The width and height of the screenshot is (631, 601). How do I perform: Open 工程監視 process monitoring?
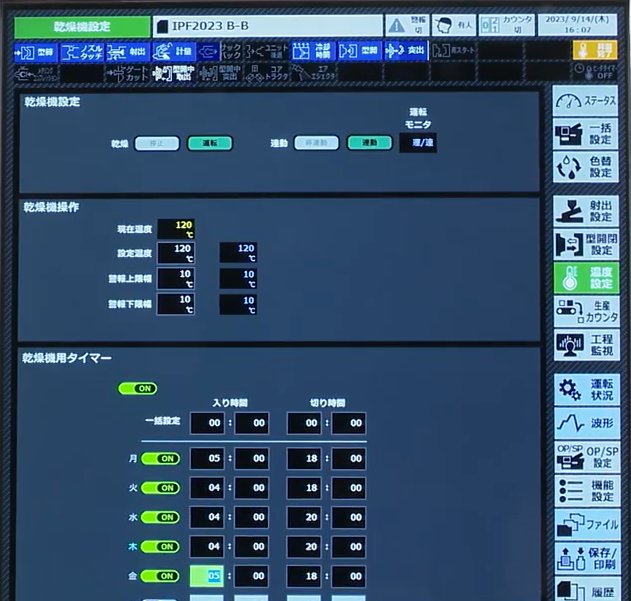click(586, 345)
